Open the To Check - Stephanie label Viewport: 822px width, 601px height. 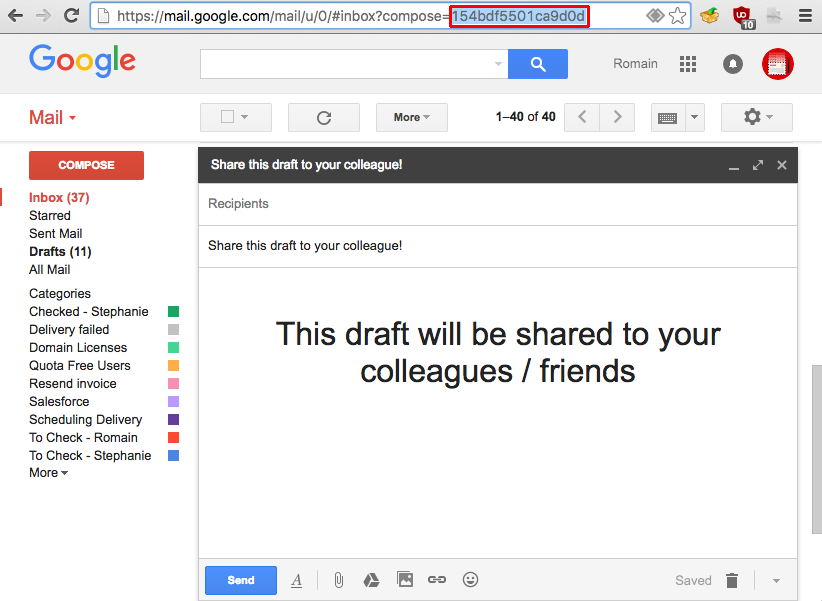click(x=90, y=455)
